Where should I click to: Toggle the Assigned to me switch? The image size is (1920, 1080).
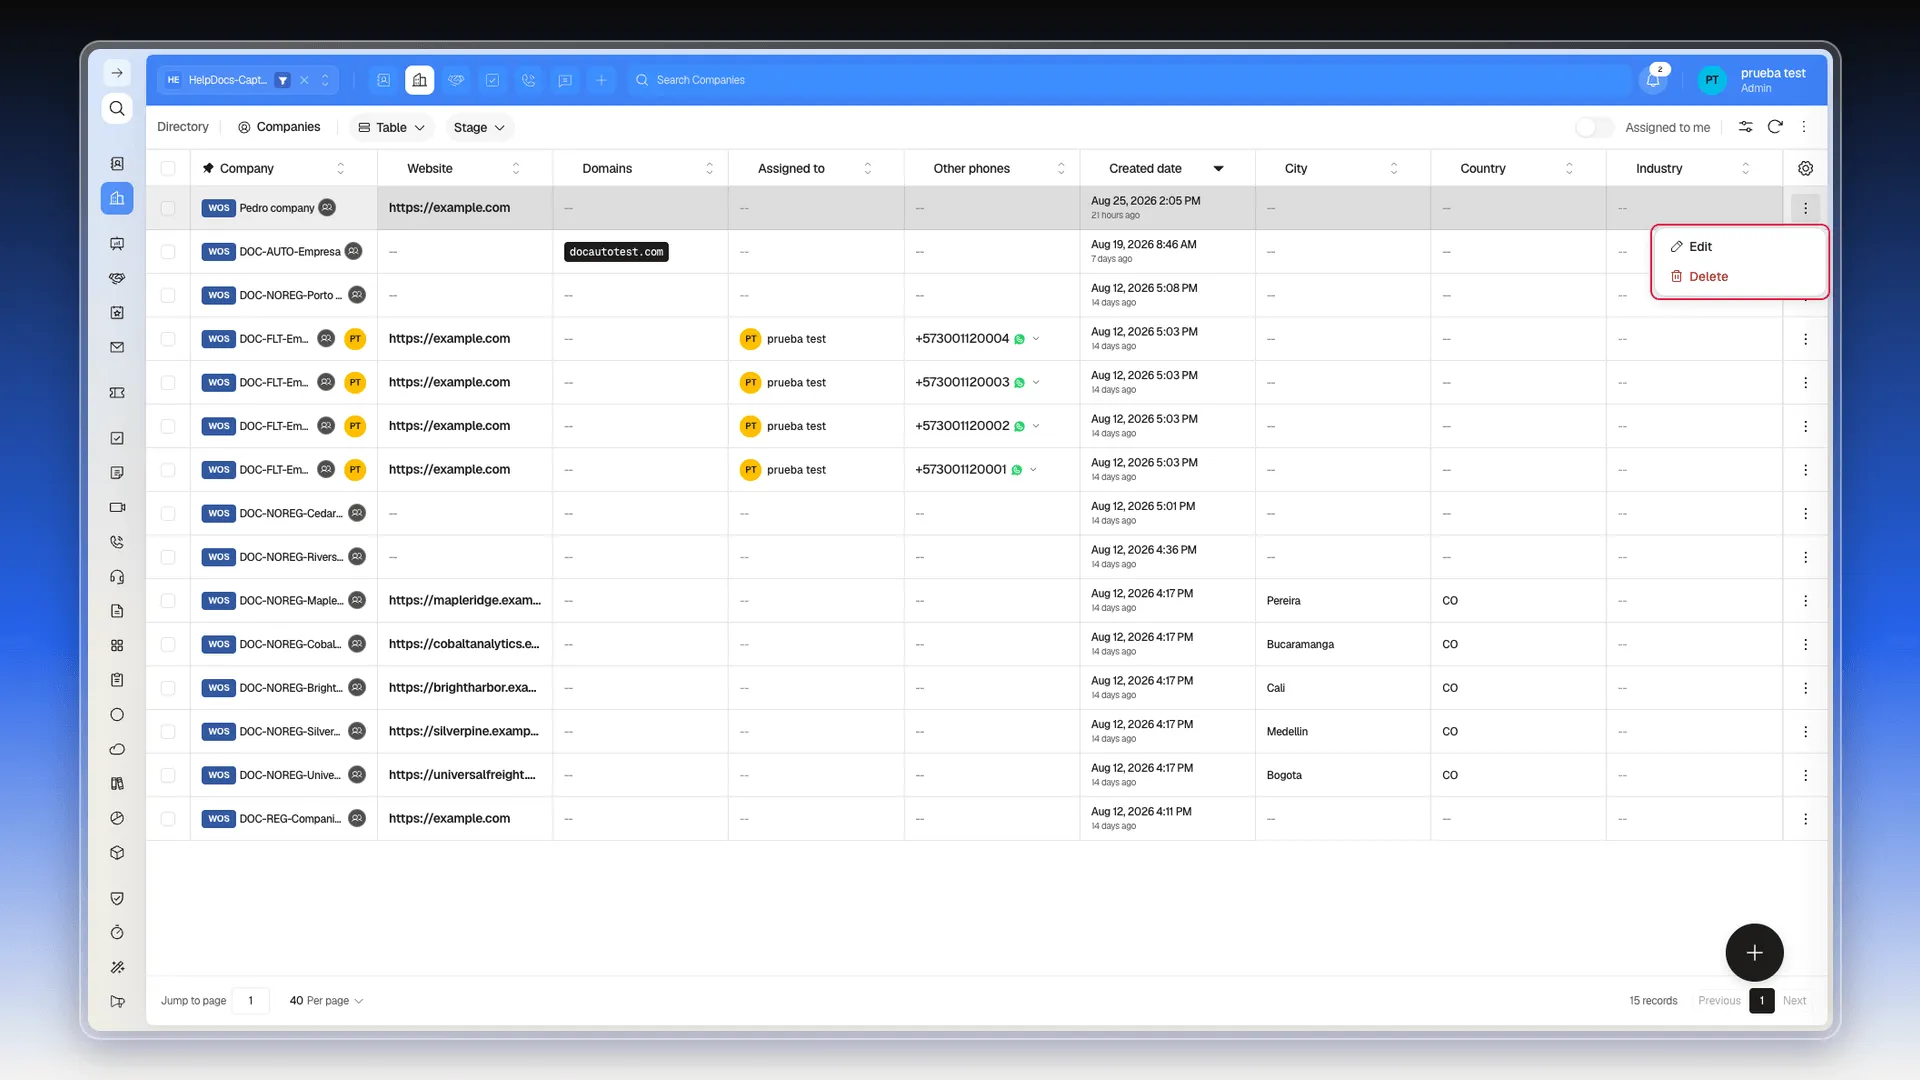(1594, 127)
